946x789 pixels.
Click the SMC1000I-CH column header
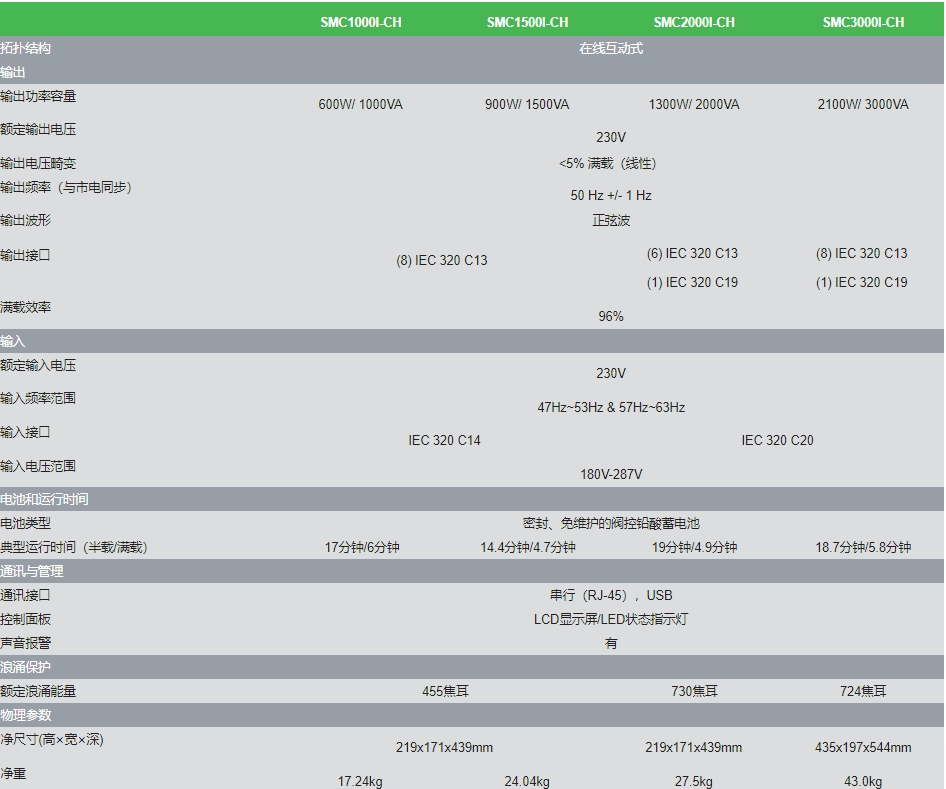pyautogui.click(x=360, y=22)
